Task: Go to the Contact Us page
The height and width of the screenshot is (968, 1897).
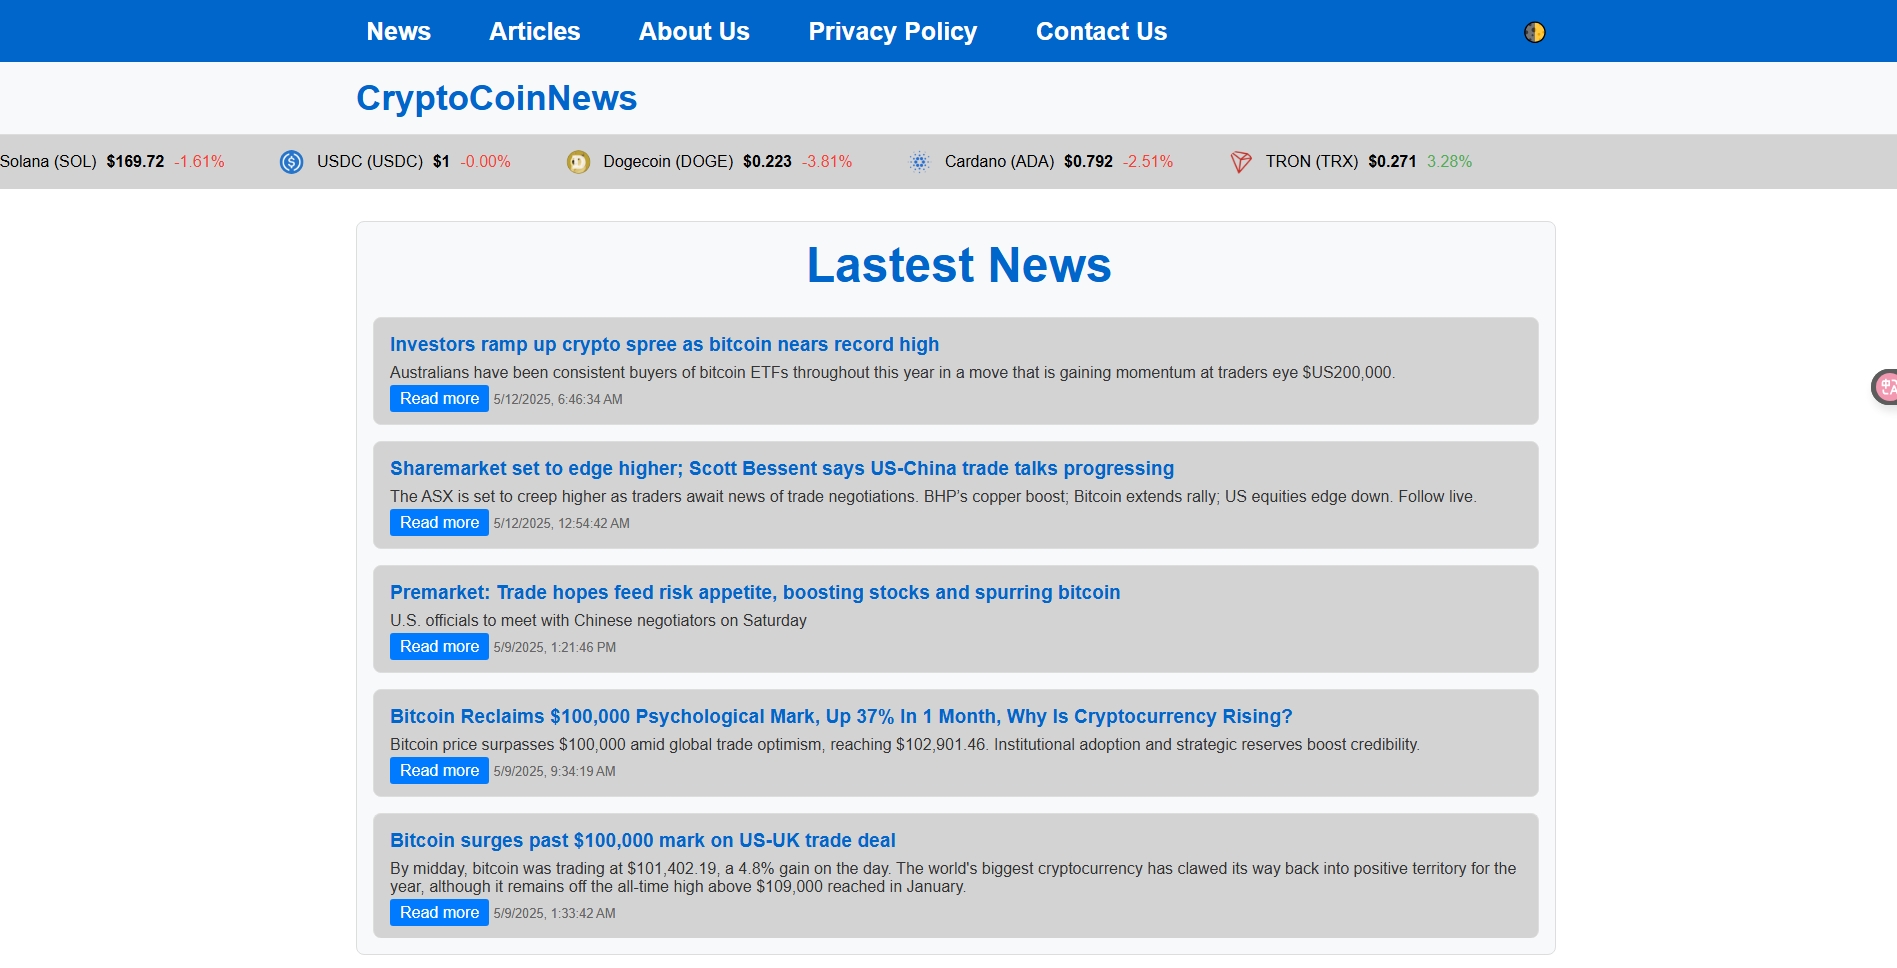Action: coord(1101,31)
